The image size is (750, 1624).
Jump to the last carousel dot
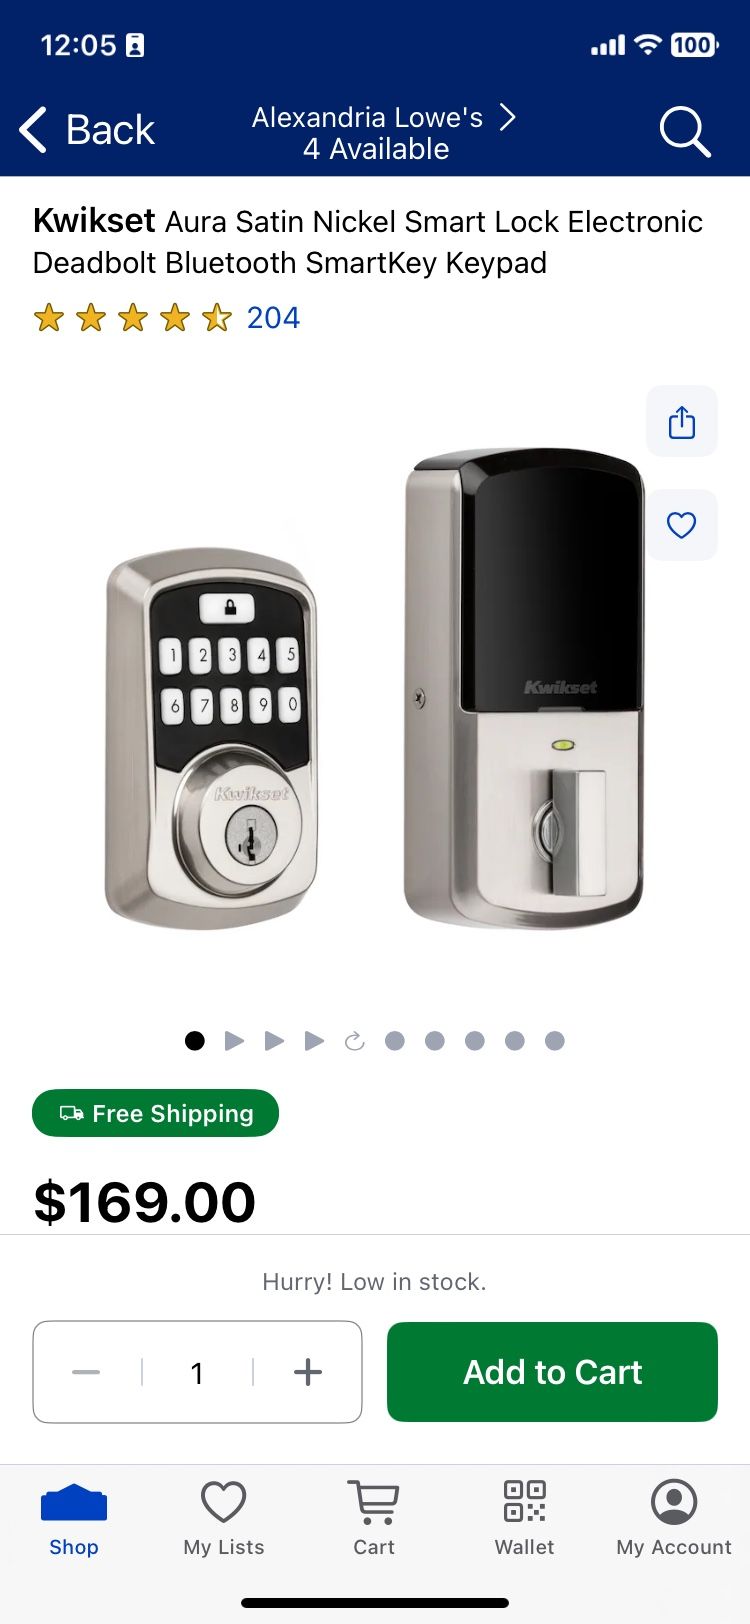(555, 1041)
